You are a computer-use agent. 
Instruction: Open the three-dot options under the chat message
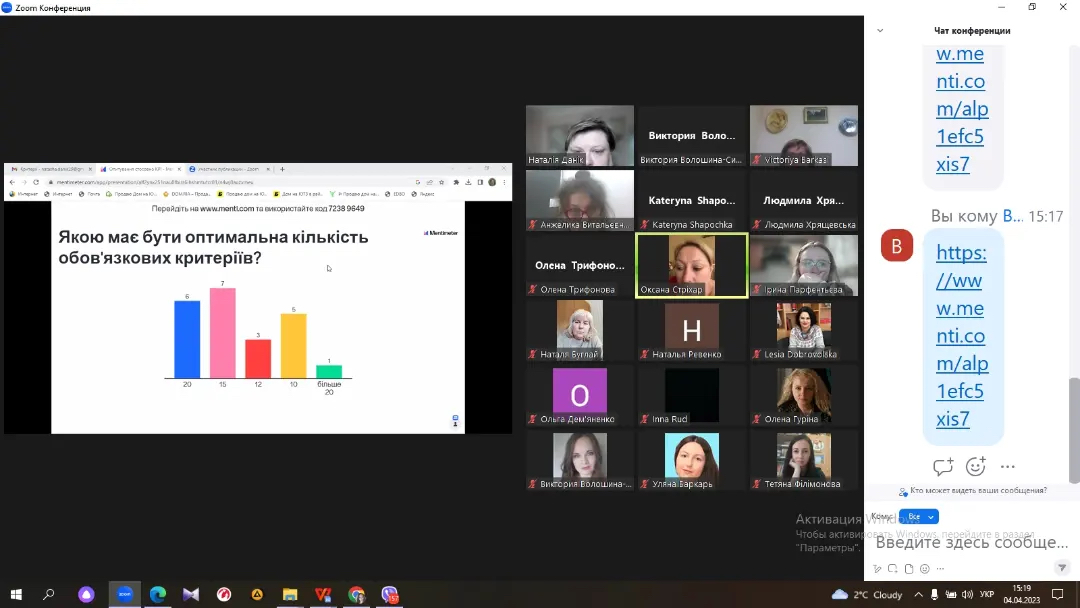coord(1007,467)
